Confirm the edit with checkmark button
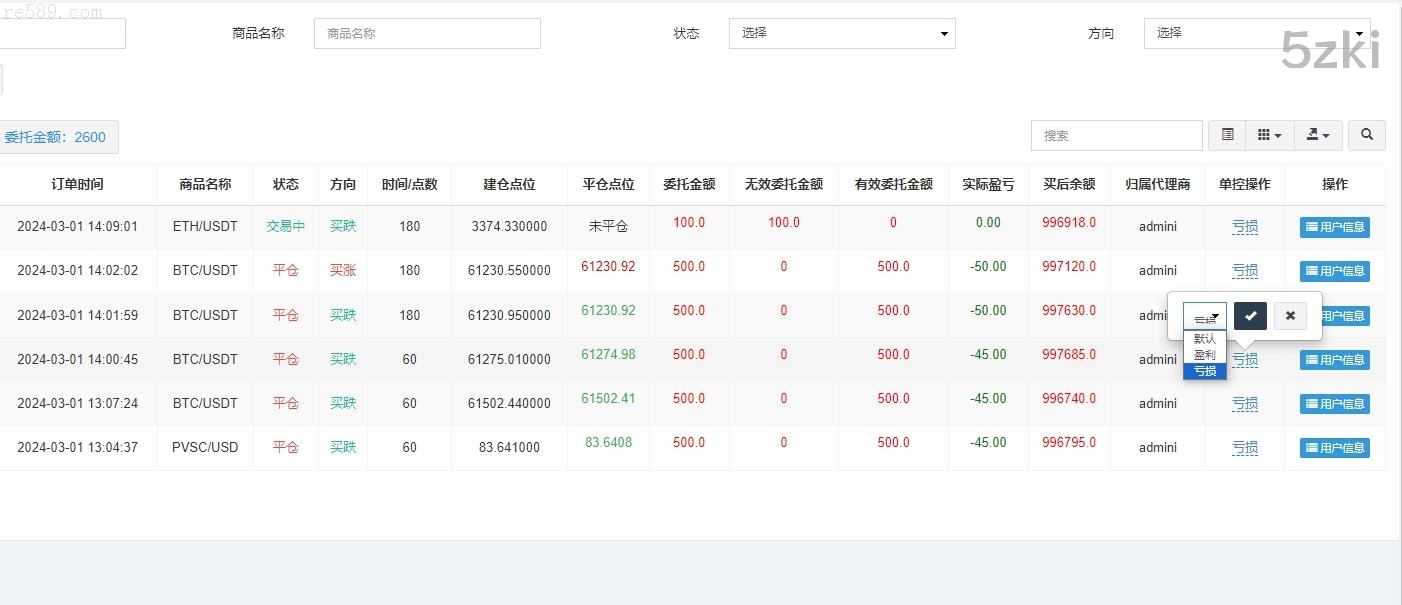Image resolution: width=1402 pixels, height=605 pixels. 1250,316
